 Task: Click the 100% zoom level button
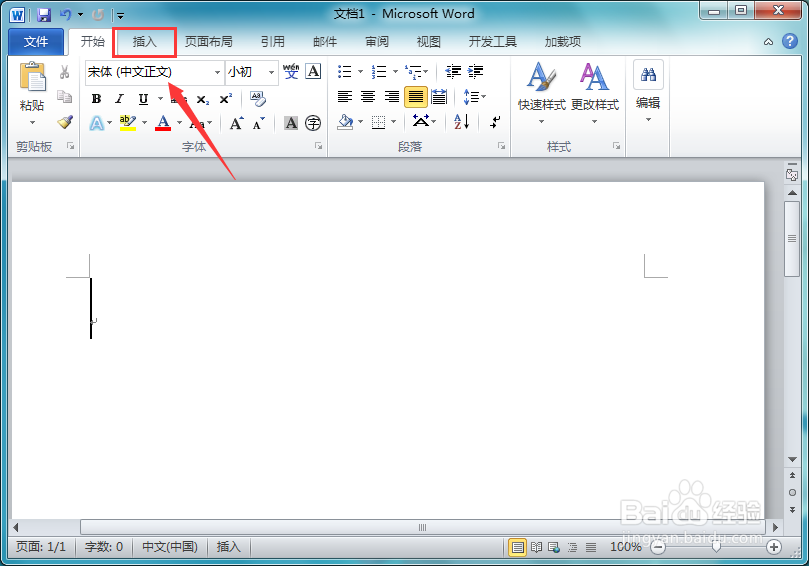626,547
